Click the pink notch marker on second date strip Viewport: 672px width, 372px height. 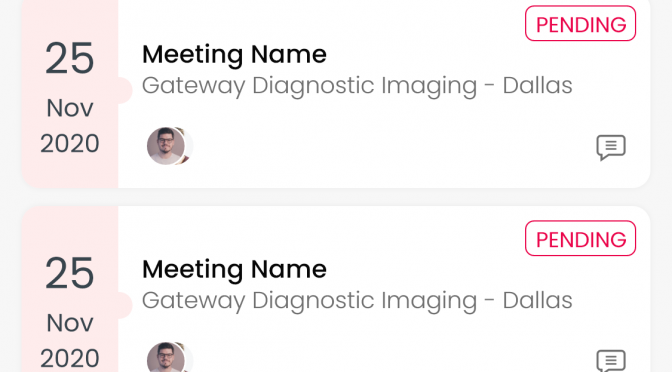pyautogui.click(x=124, y=305)
